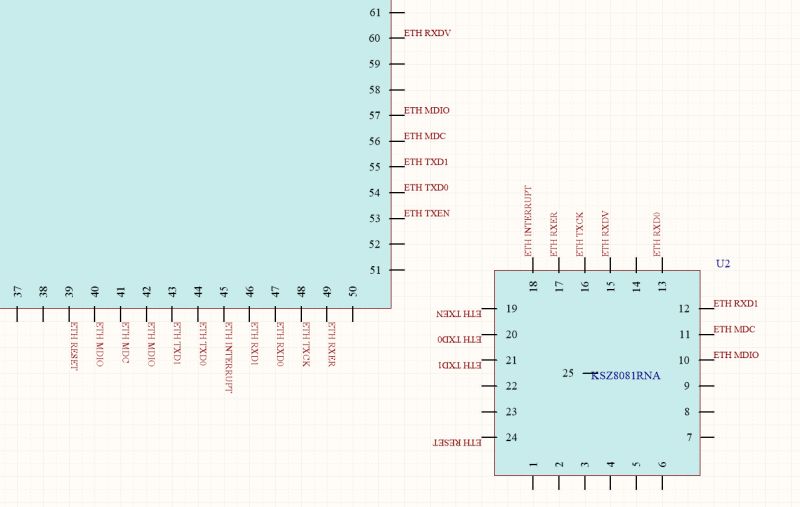Select pin 51 stub on the large chip

pos(397,270)
